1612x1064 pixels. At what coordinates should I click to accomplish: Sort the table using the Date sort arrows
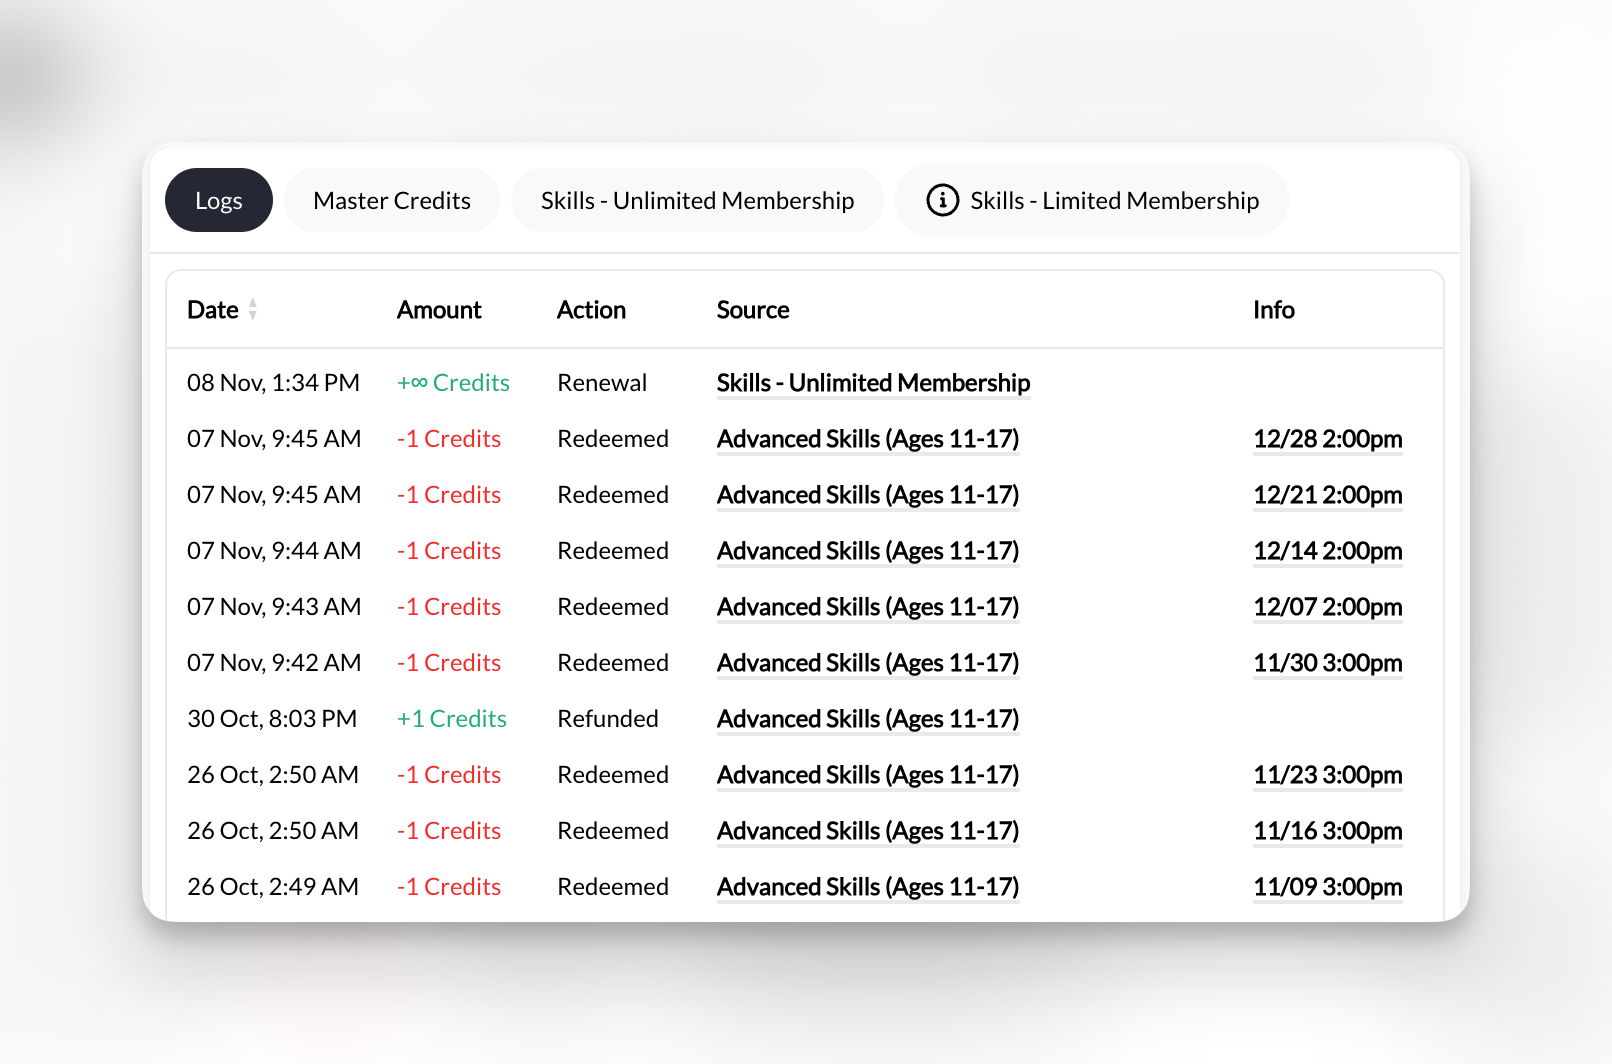pos(253,310)
